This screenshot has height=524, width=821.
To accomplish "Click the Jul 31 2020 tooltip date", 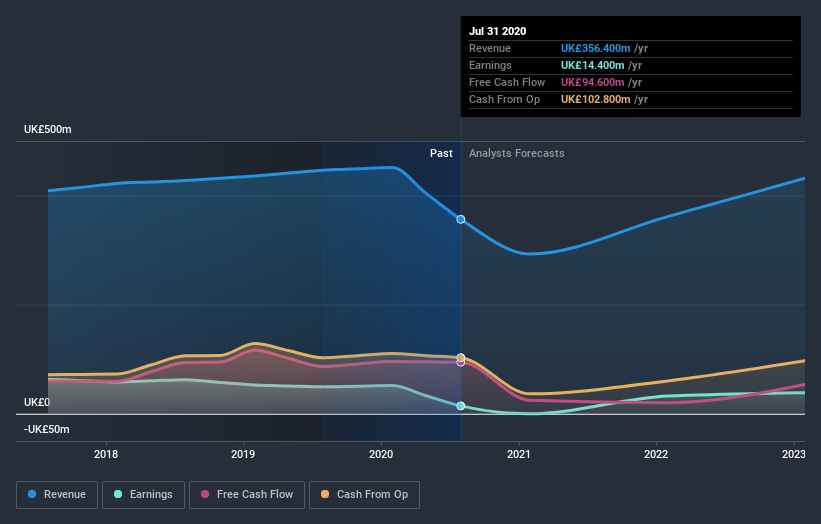I will pyautogui.click(x=497, y=31).
